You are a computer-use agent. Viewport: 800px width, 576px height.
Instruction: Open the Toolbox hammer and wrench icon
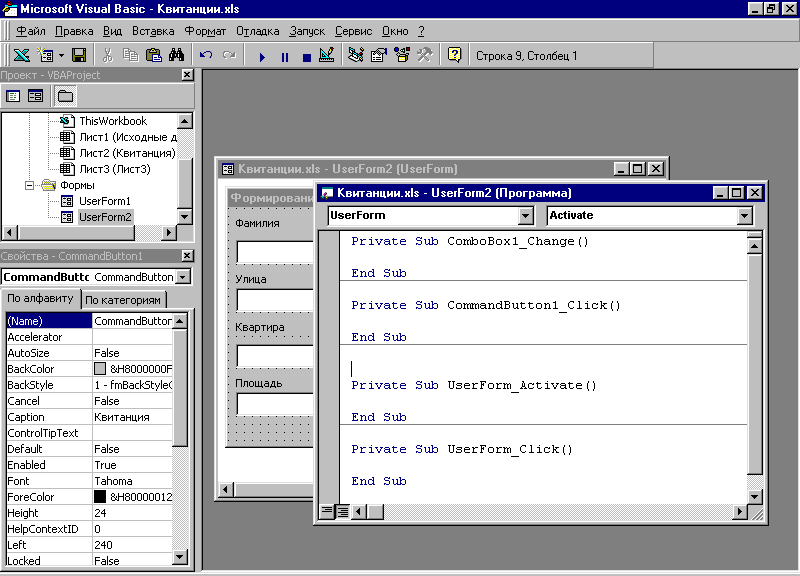(x=424, y=55)
